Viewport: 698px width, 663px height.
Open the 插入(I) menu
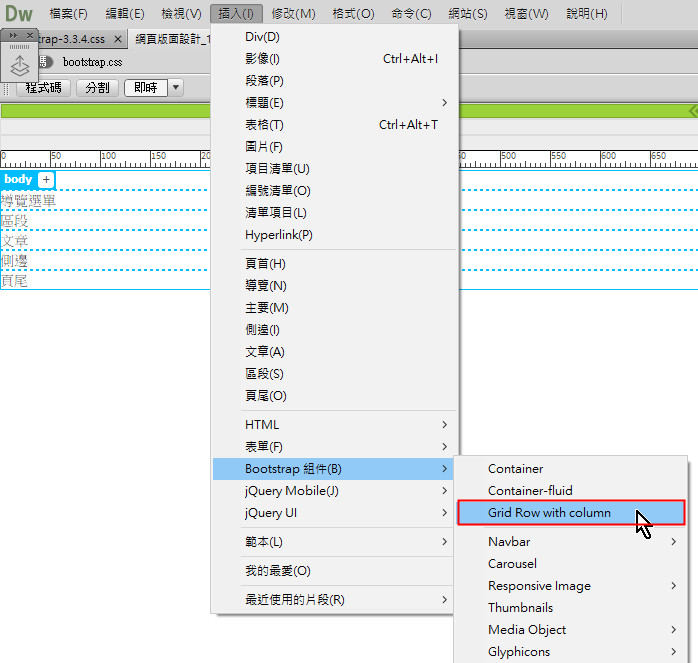click(236, 14)
